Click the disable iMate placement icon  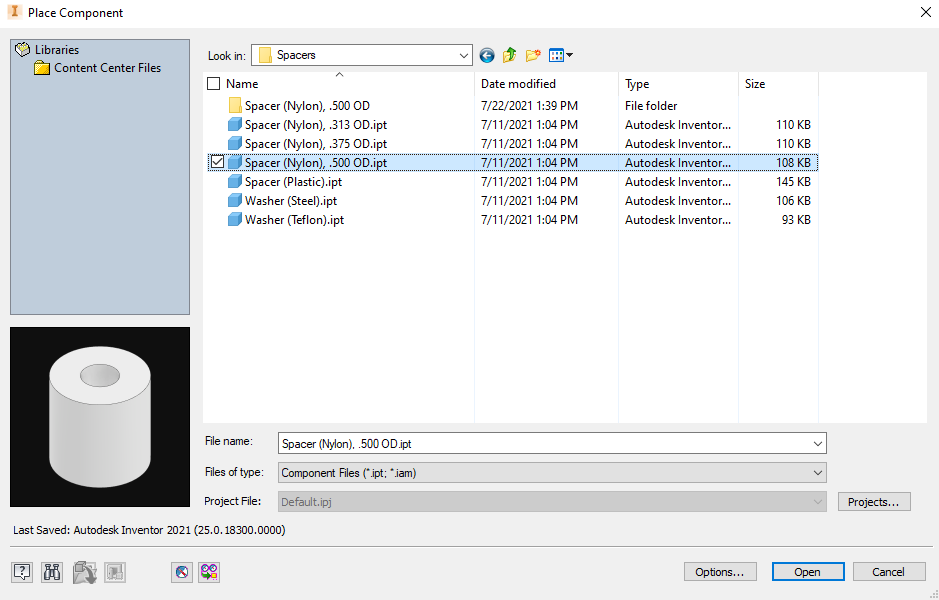[x=182, y=572]
